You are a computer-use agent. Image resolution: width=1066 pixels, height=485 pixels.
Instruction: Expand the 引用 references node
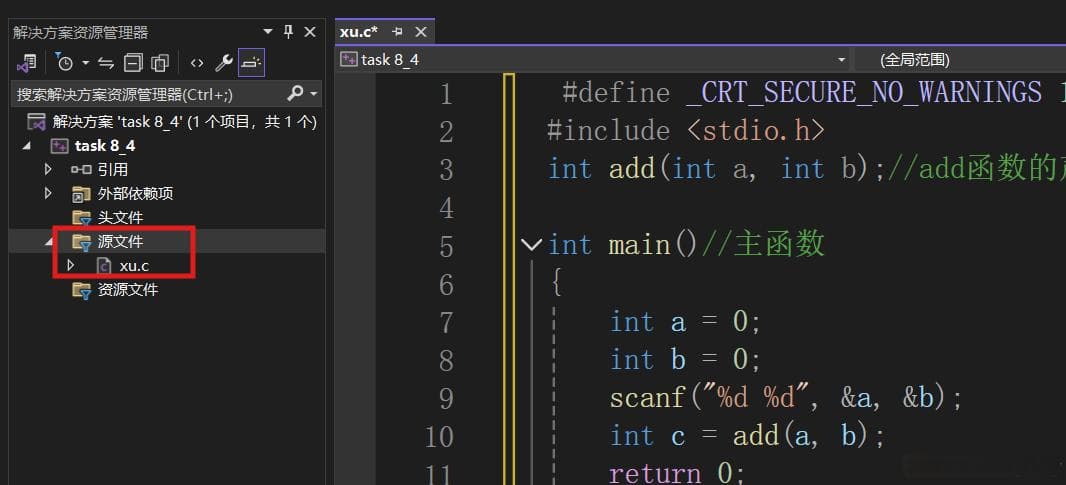coord(48,169)
